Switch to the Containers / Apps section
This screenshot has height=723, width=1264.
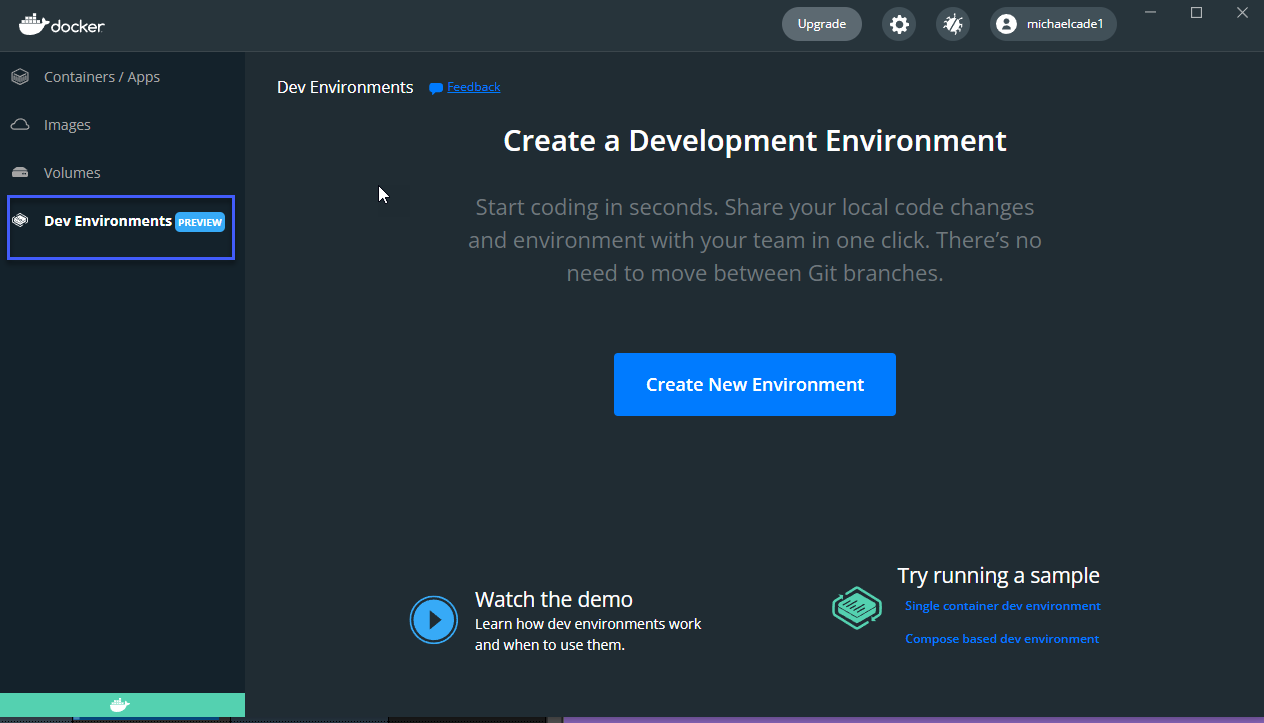pyautogui.click(x=101, y=76)
